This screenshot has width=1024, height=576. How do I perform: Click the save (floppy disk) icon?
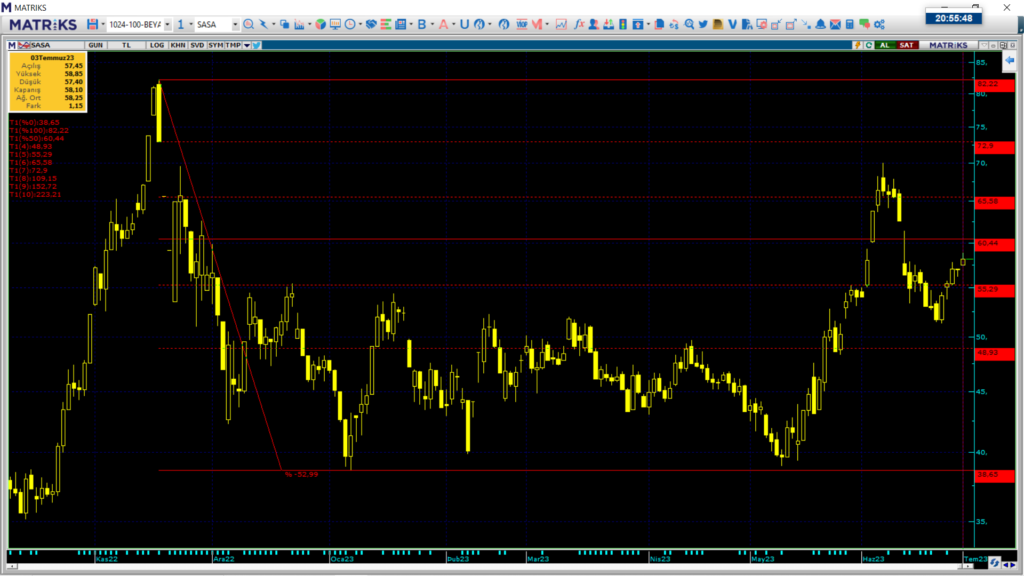click(93, 24)
